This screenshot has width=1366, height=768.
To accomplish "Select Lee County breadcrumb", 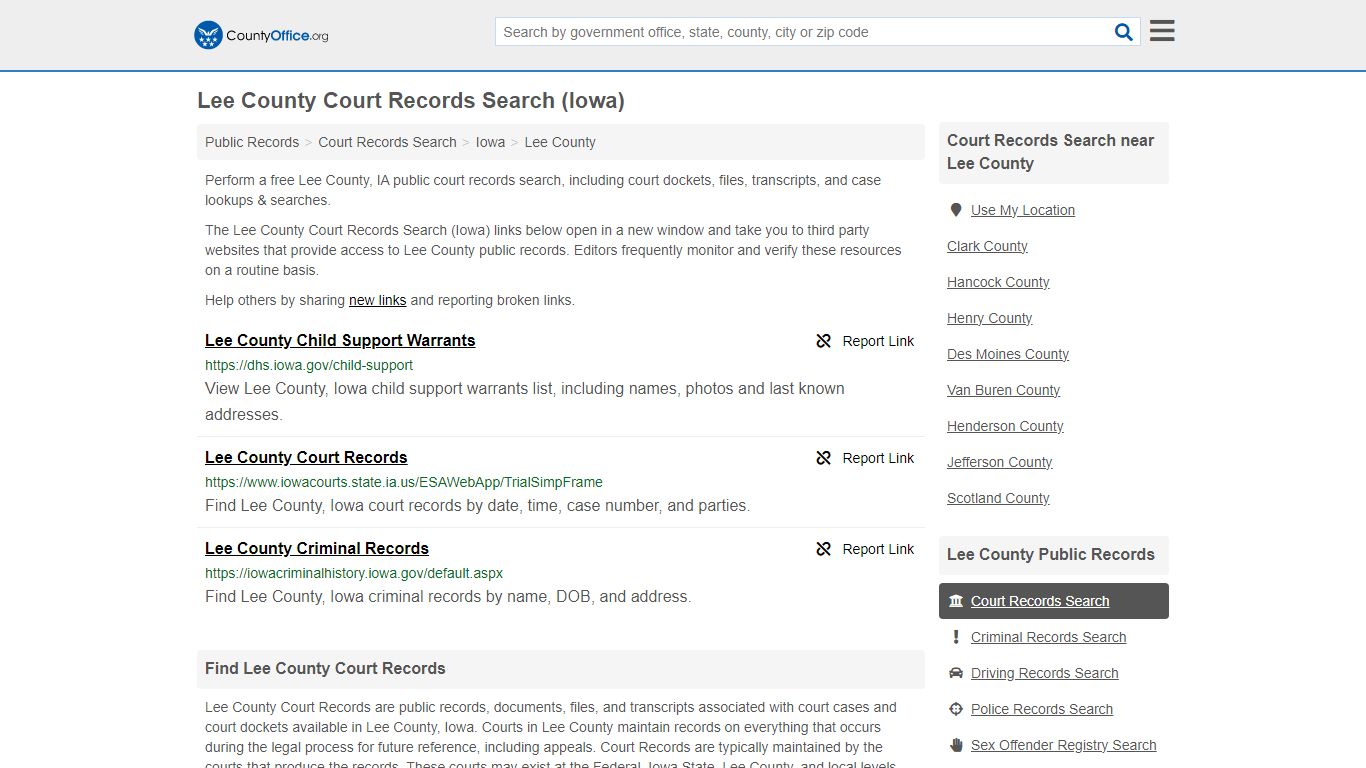I will [x=560, y=142].
